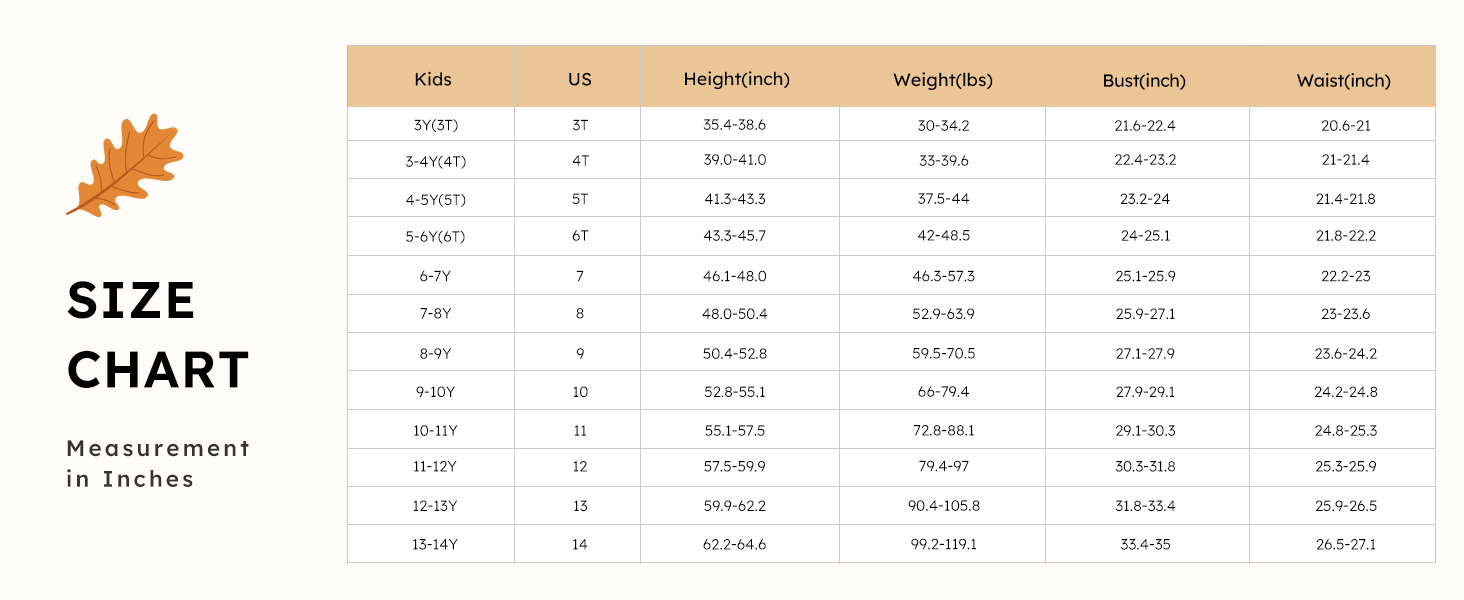
Task: Click the US size 4T cell
Action: 580,160
